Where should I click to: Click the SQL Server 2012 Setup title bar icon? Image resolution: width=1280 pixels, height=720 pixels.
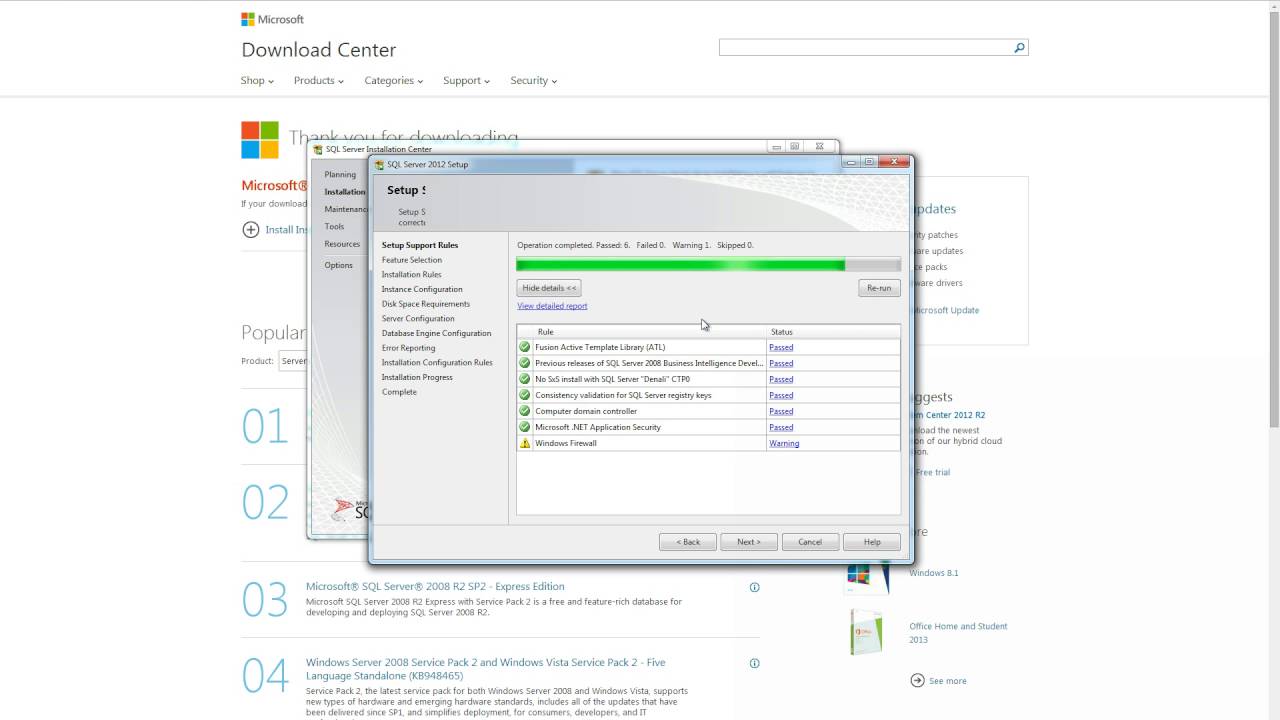point(379,165)
